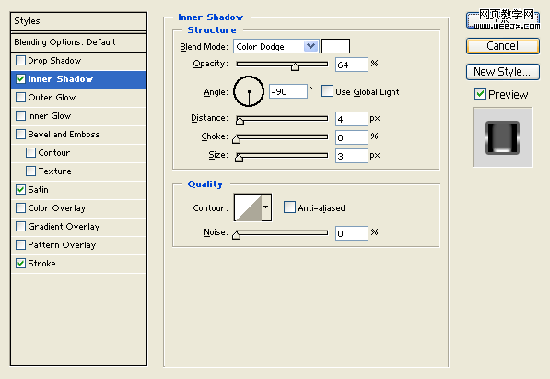550x379 pixels.
Task: Click the layer style preview thumbnail
Action: (x=502, y=137)
